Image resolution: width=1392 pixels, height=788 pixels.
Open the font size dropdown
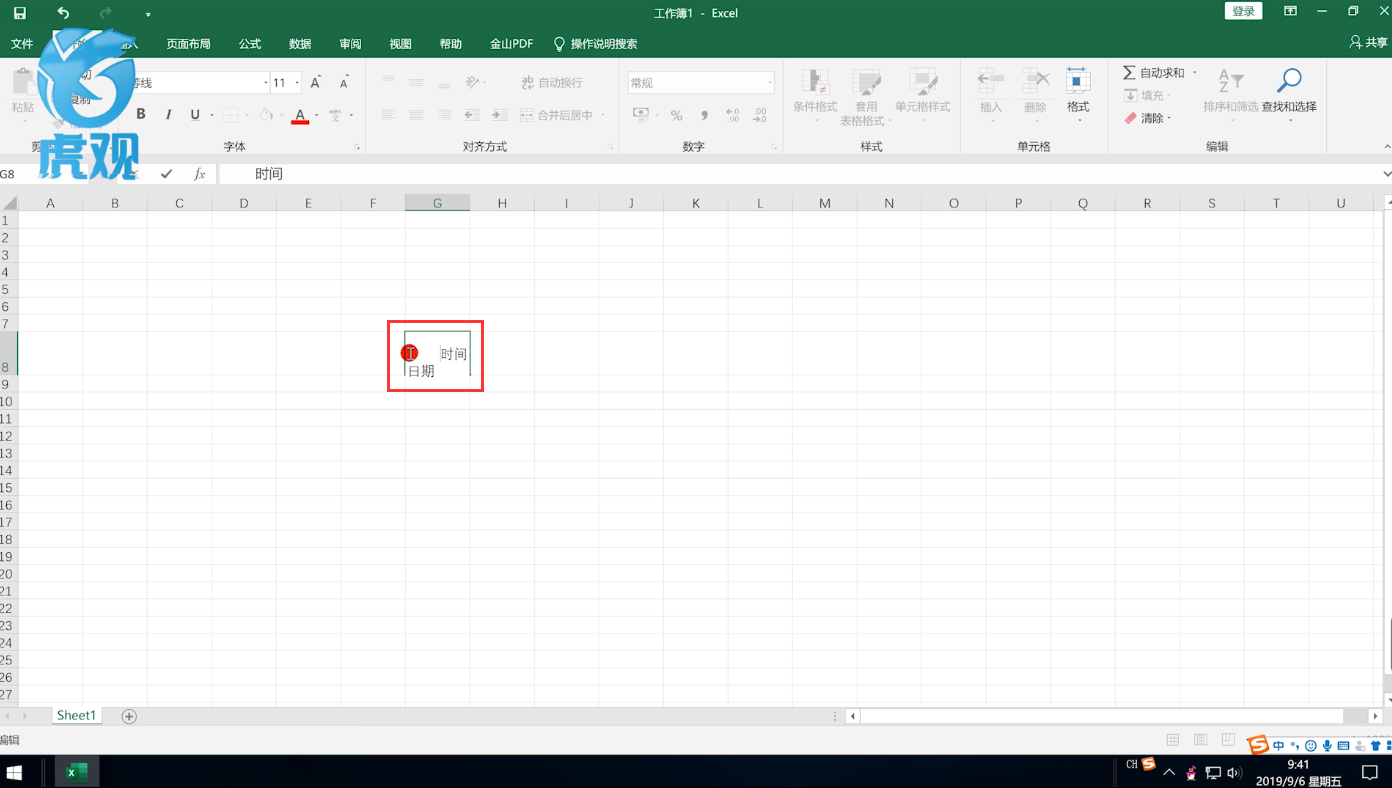[x=297, y=83]
